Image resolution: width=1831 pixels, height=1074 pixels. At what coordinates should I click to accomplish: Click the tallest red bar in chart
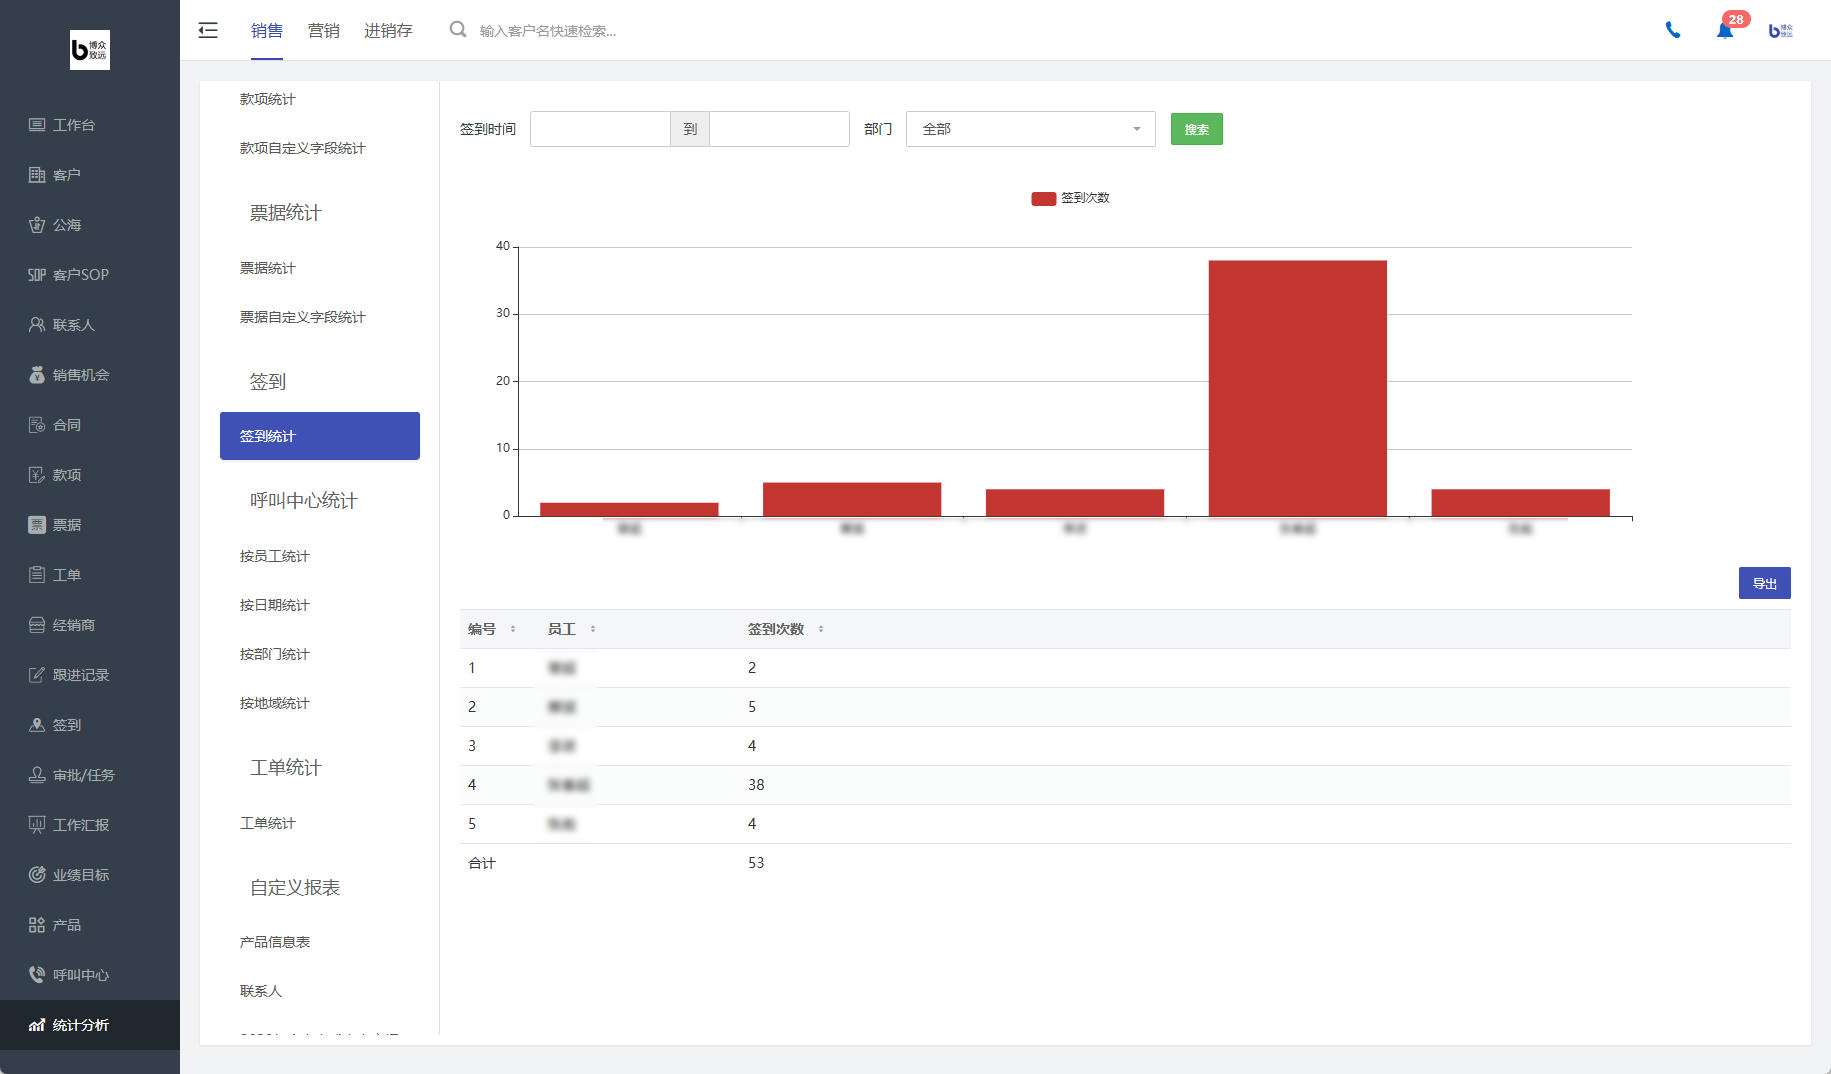coord(1297,388)
